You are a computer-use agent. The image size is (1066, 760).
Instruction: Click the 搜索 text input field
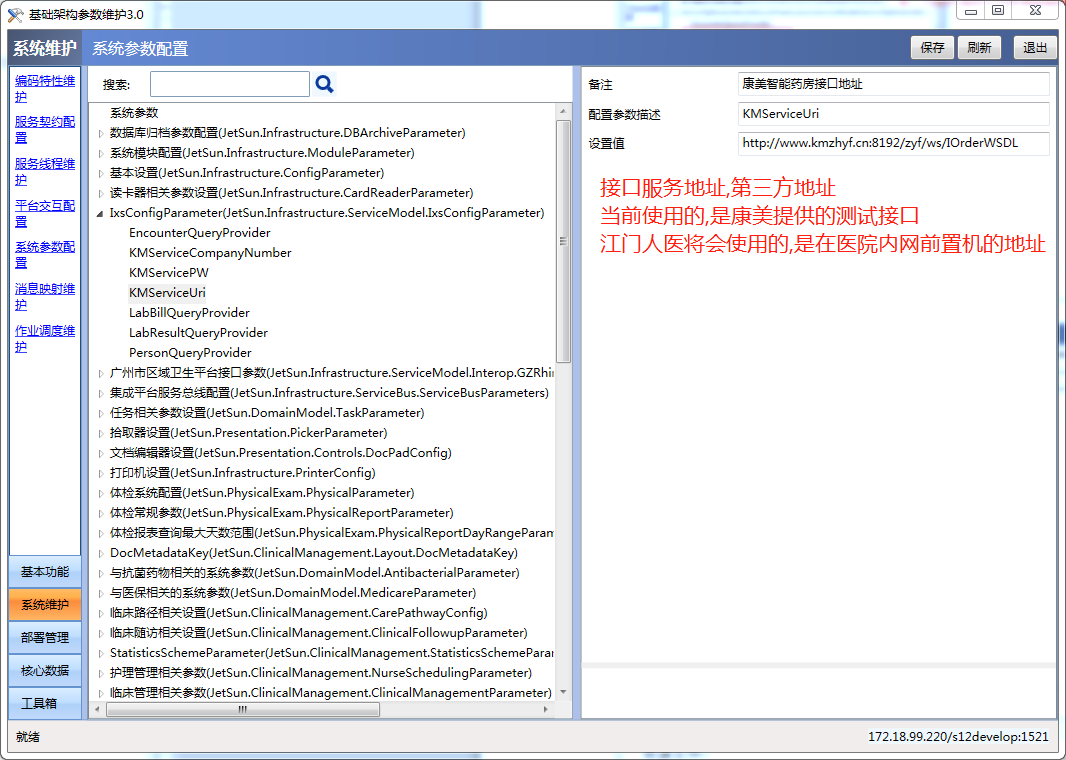(x=230, y=84)
